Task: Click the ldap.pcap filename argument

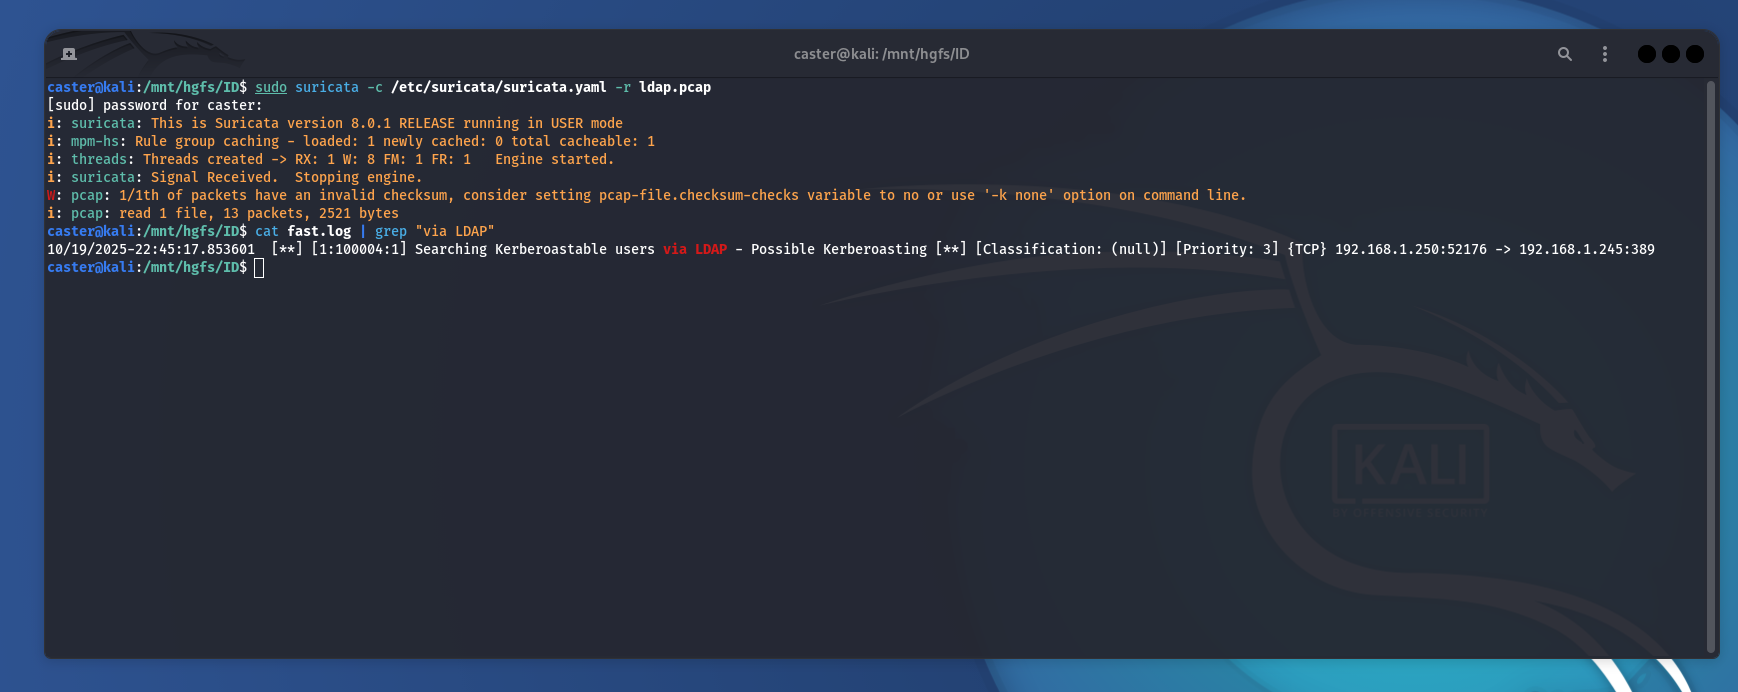Action: point(675,87)
